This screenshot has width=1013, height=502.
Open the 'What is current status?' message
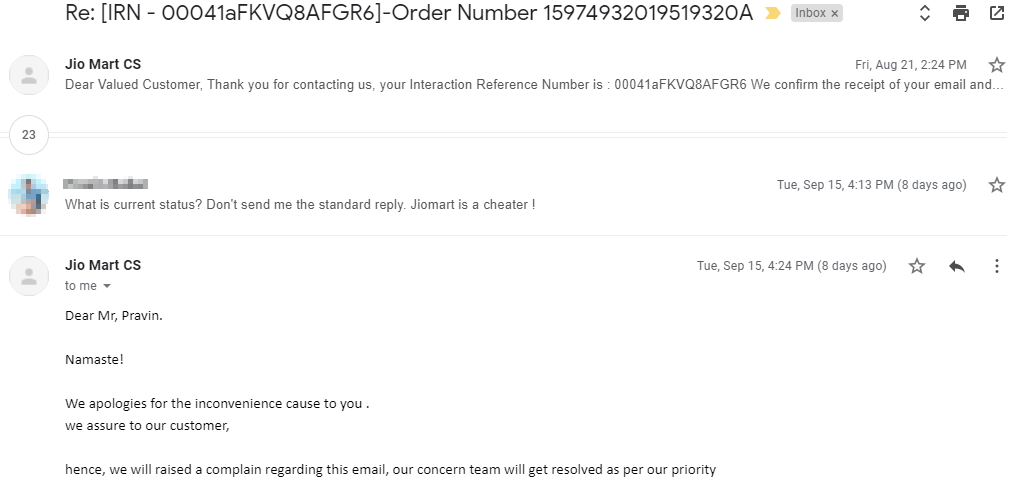(x=300, y=205)
